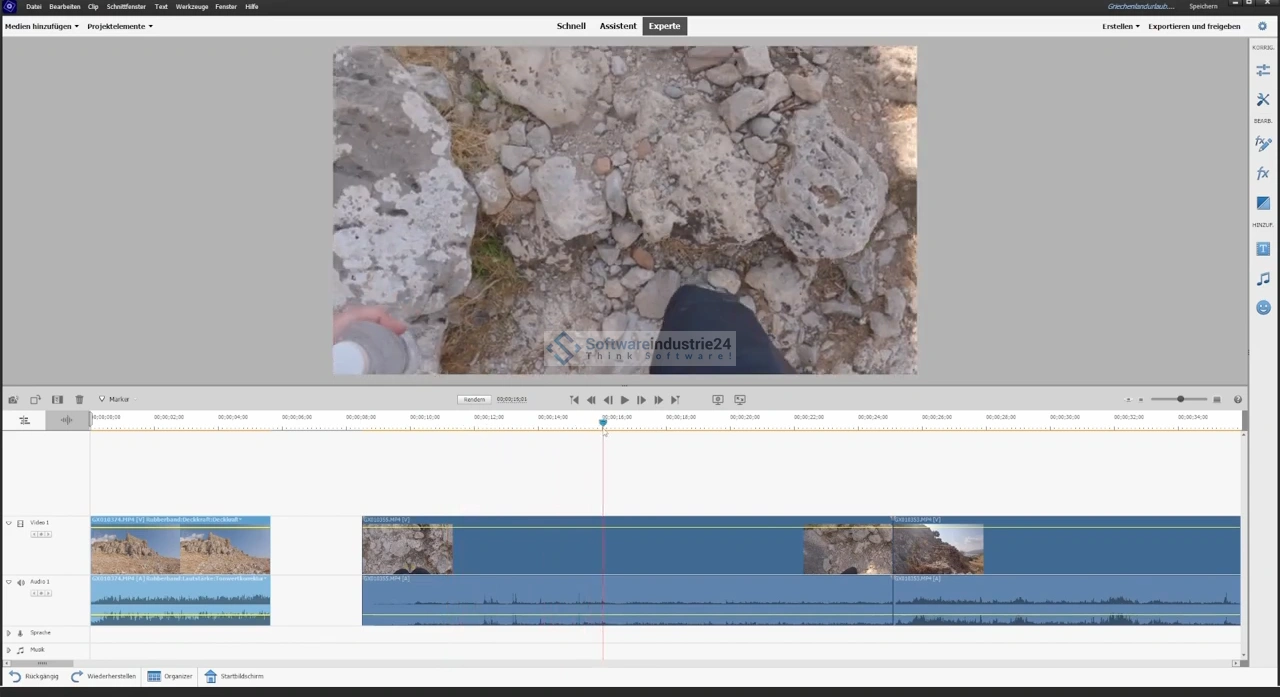Switch to the Assistent tab

tap(617, 26)
